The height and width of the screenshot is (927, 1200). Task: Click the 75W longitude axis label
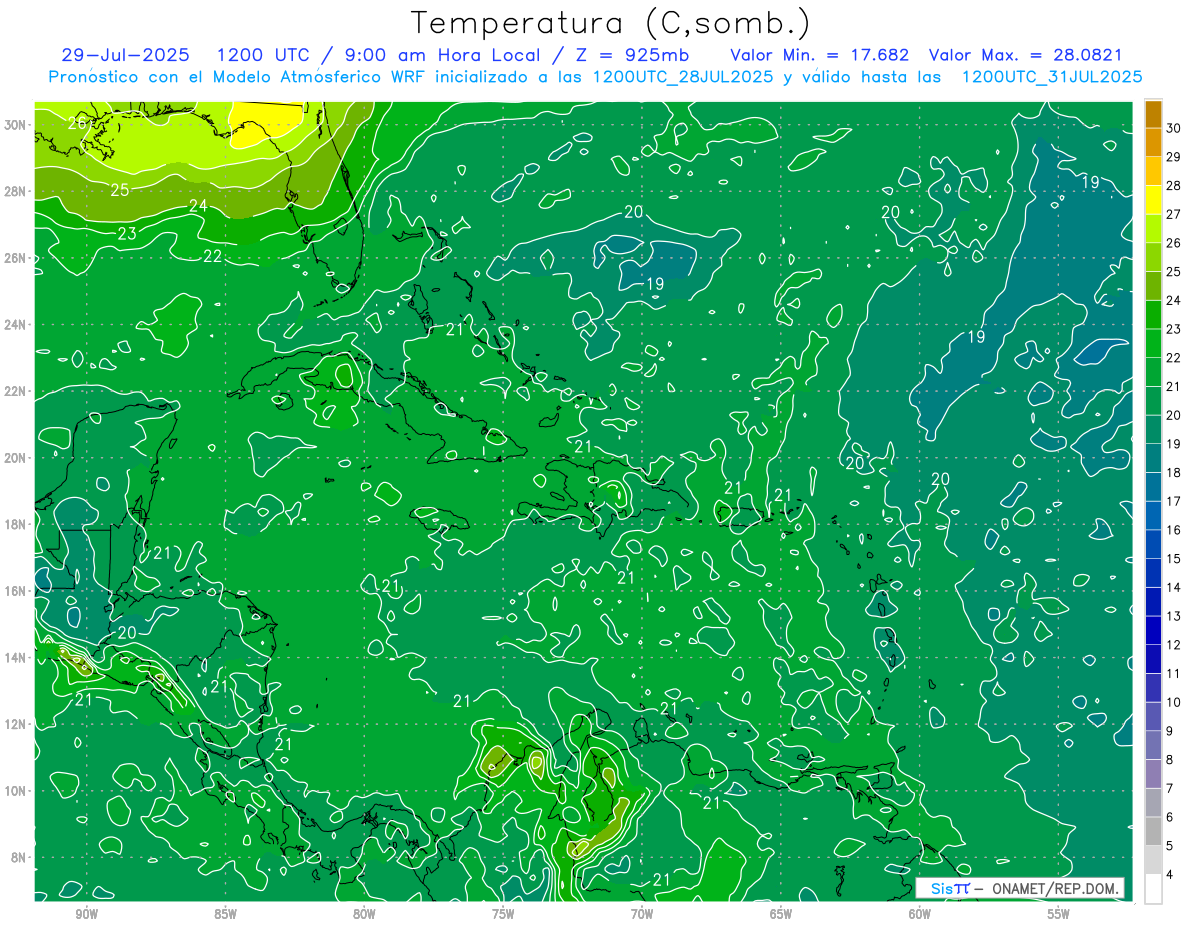click(503, 914)
